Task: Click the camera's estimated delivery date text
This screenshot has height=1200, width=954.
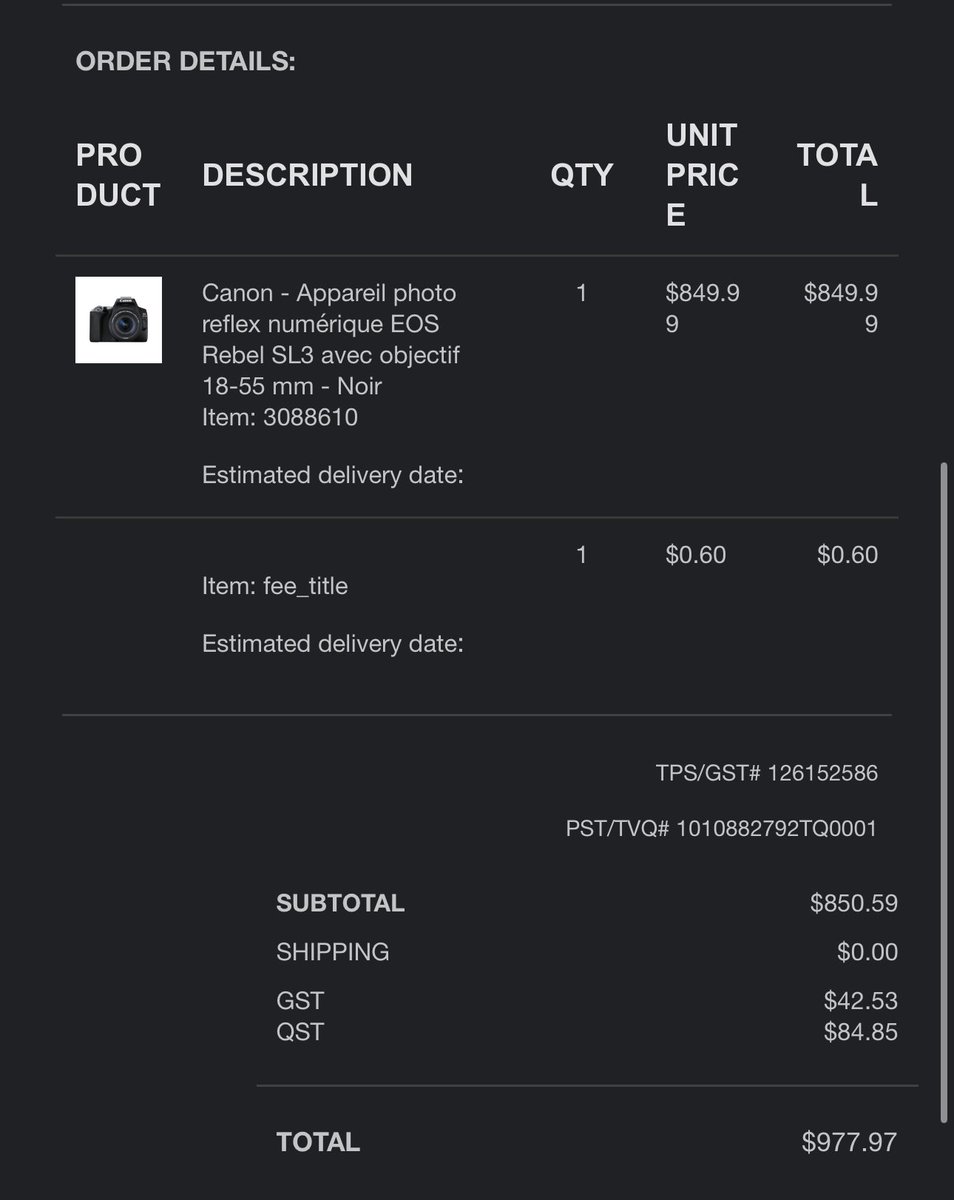Action: pos(333,475)
